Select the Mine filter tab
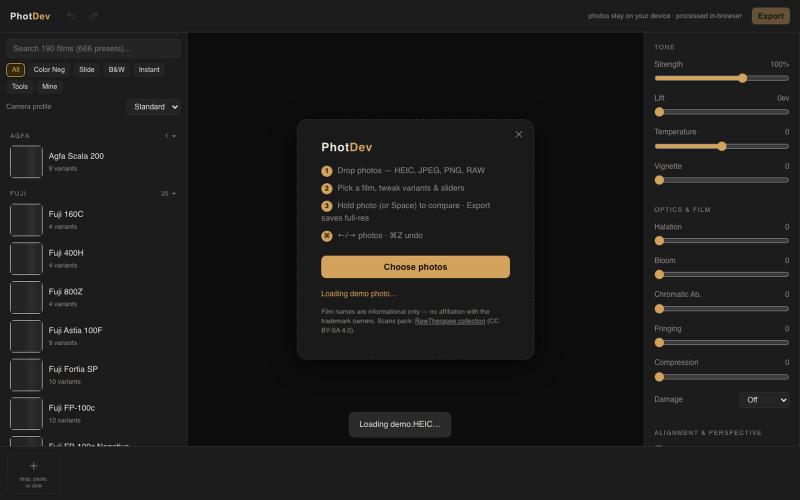Viewport: 800px width, 500px height. click(x=49, y=86)
